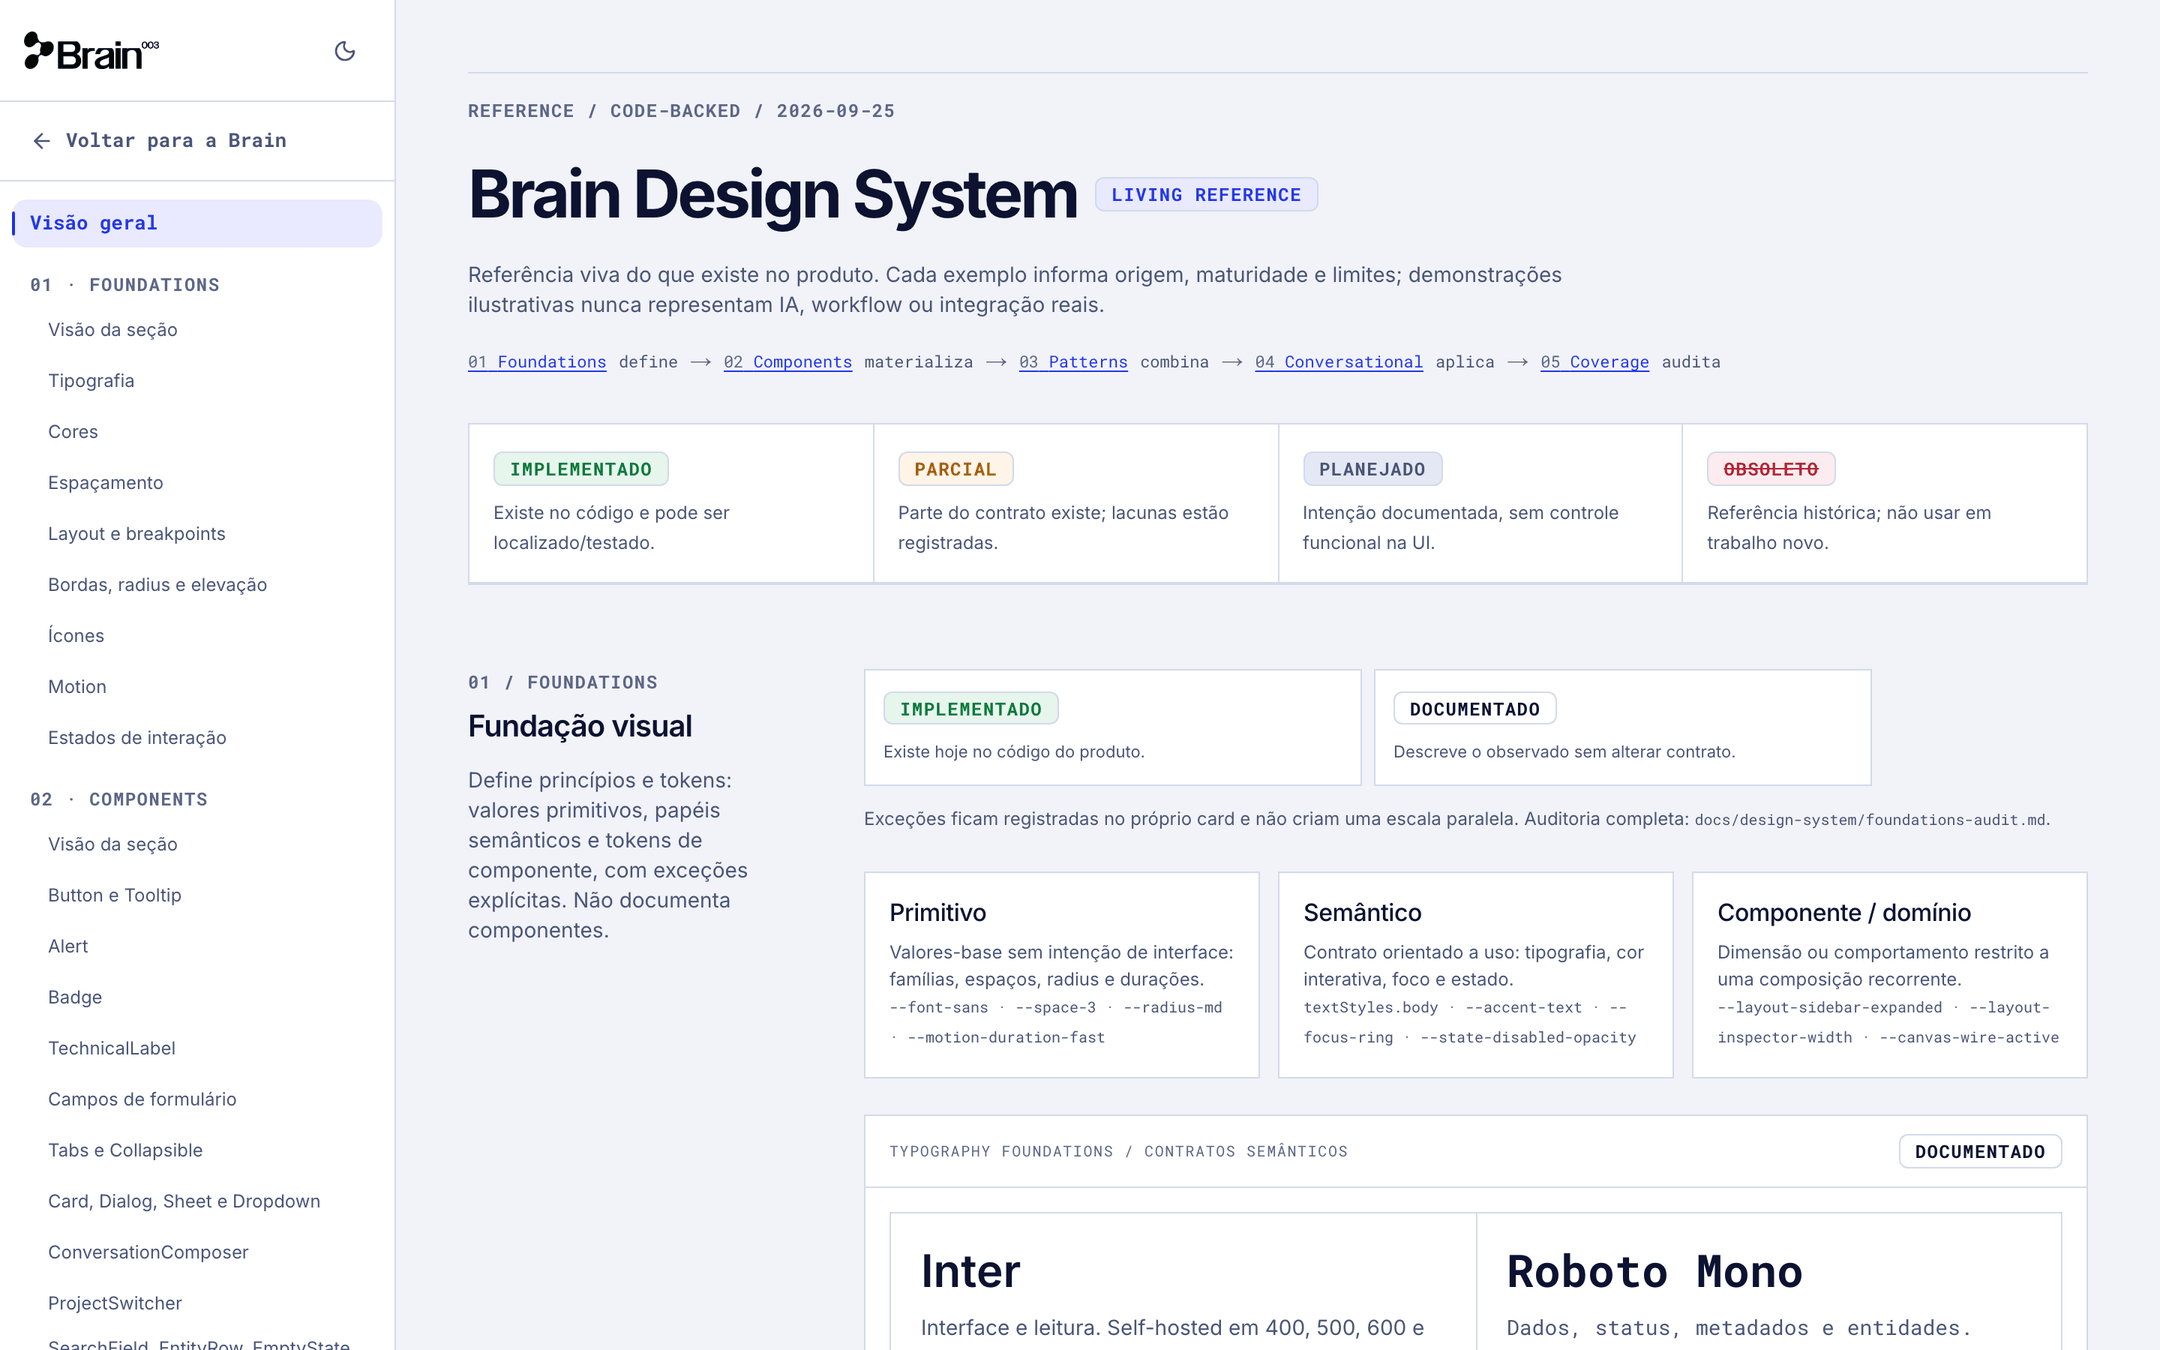
Task: Open Visão da seção under Components
Action: (113, 845)
